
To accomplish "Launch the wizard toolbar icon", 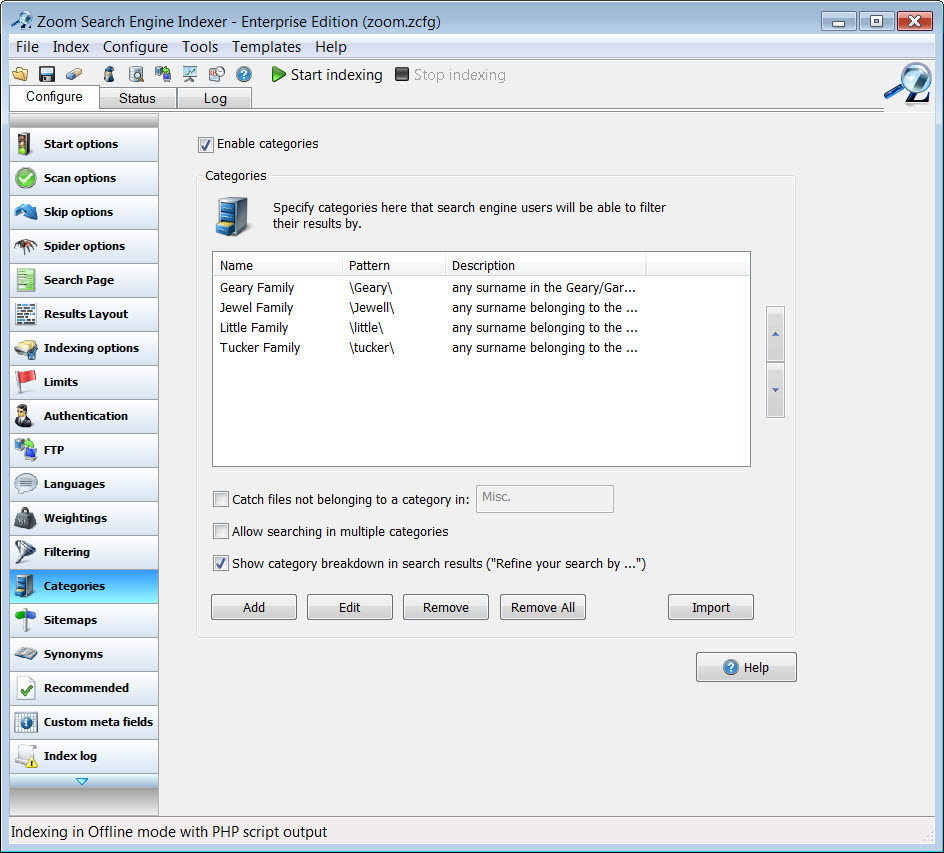I will [109, 74].
